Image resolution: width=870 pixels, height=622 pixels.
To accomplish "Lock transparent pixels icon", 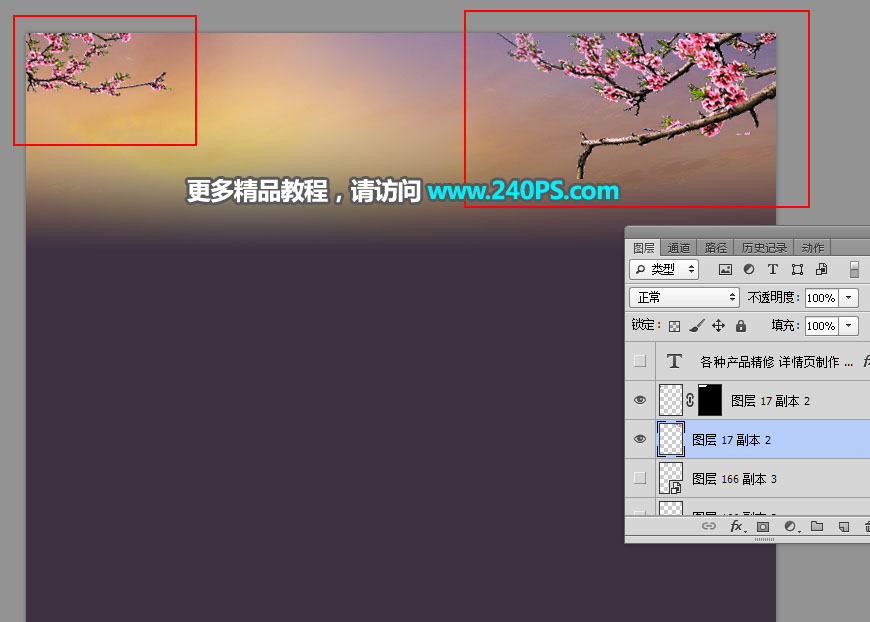I will 674,326.
